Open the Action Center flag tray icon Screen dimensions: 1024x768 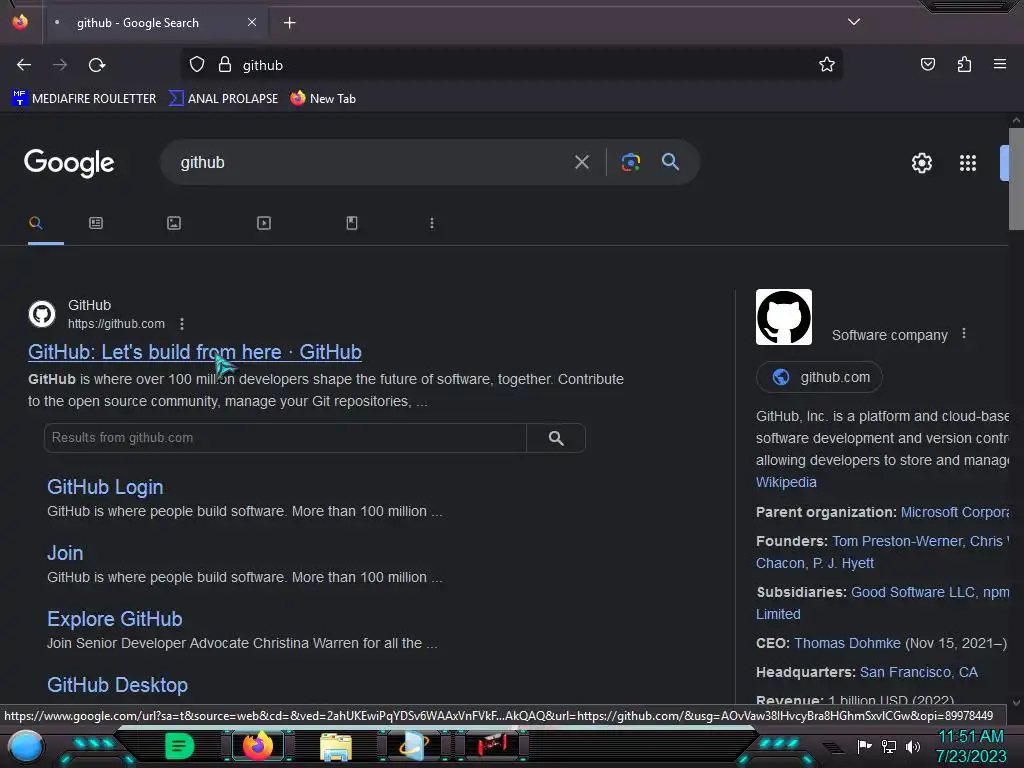click(864, 746)
